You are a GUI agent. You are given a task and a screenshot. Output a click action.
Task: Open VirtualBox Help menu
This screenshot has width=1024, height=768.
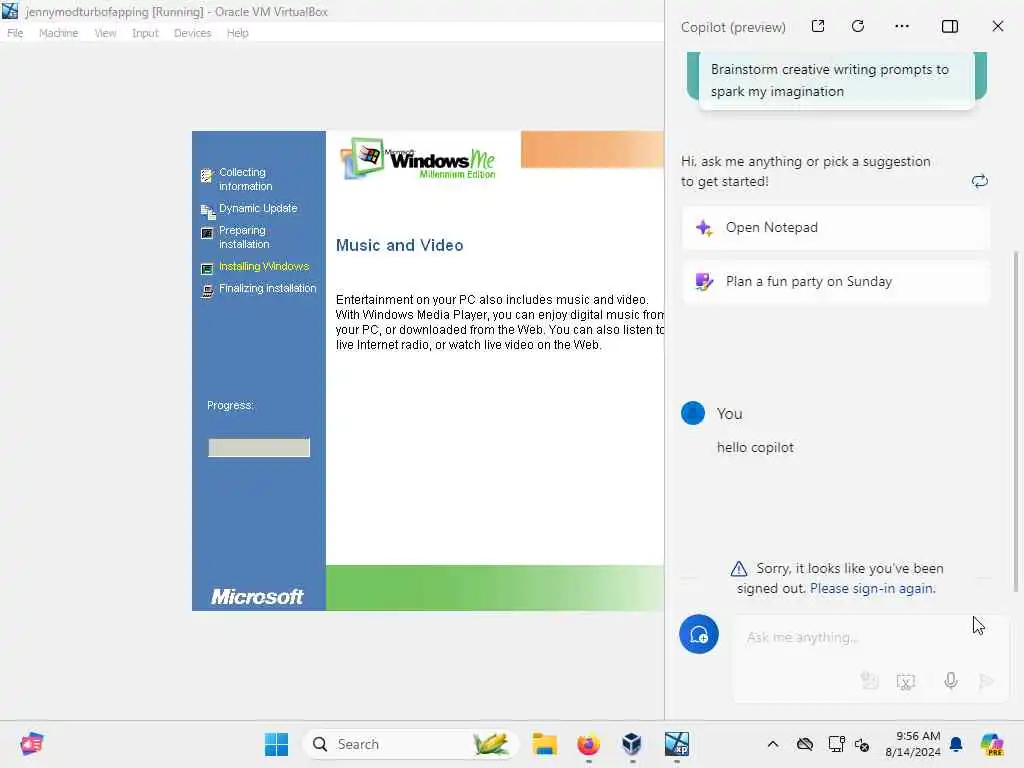point(238,33)
